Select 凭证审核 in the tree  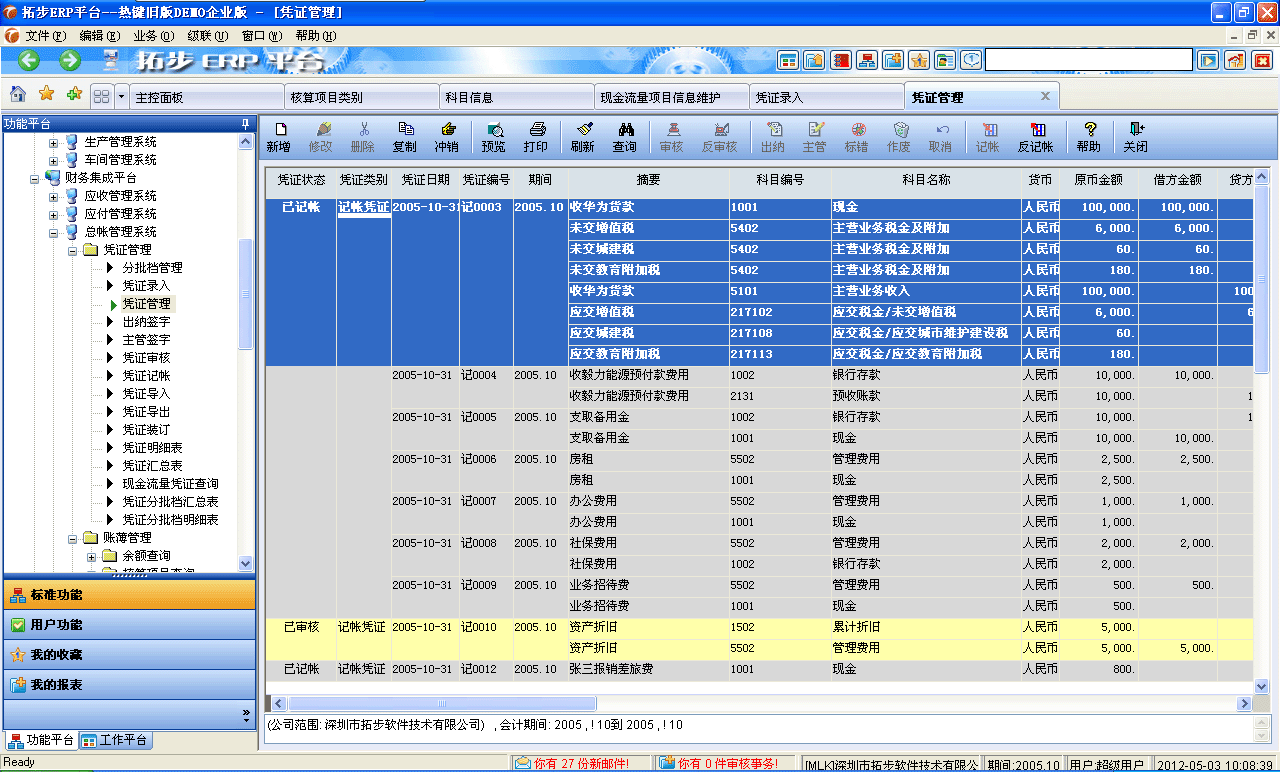click(146, 358)
